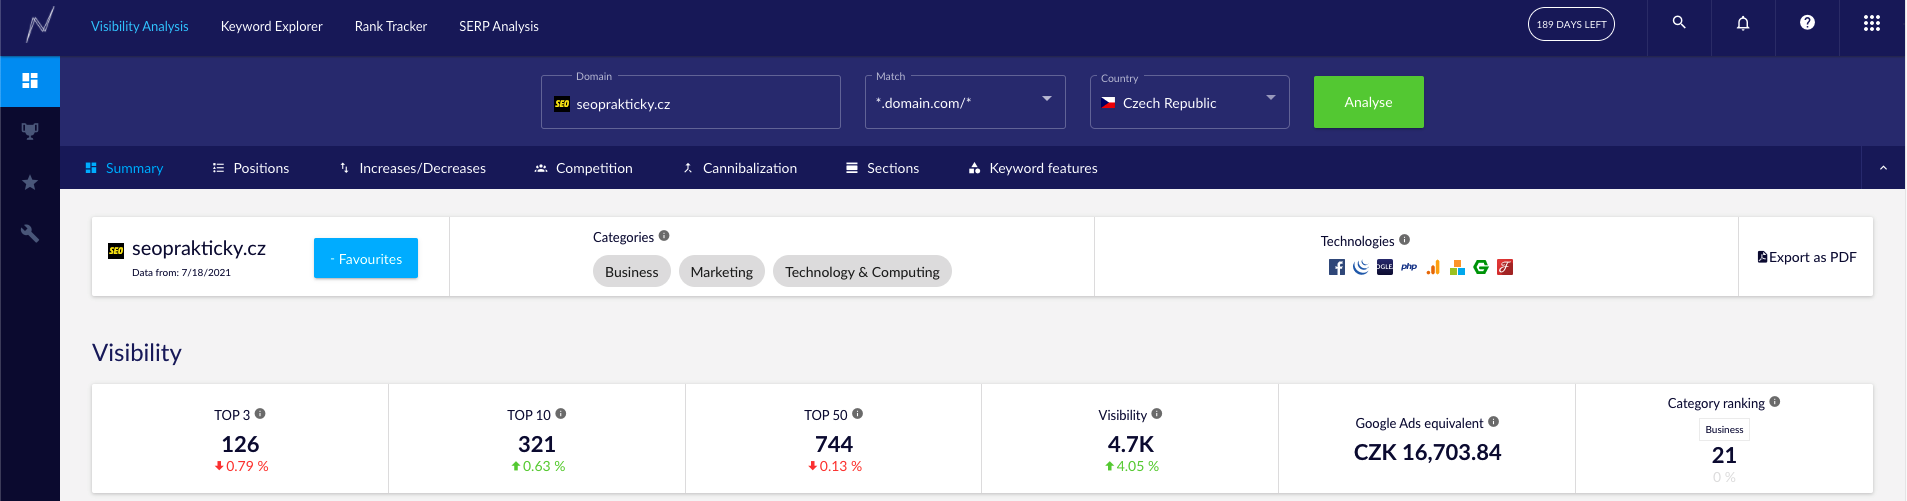The image size is (1907, 501).
Task: Click the info icon next to TOP 50
Action: coord(858,413)
